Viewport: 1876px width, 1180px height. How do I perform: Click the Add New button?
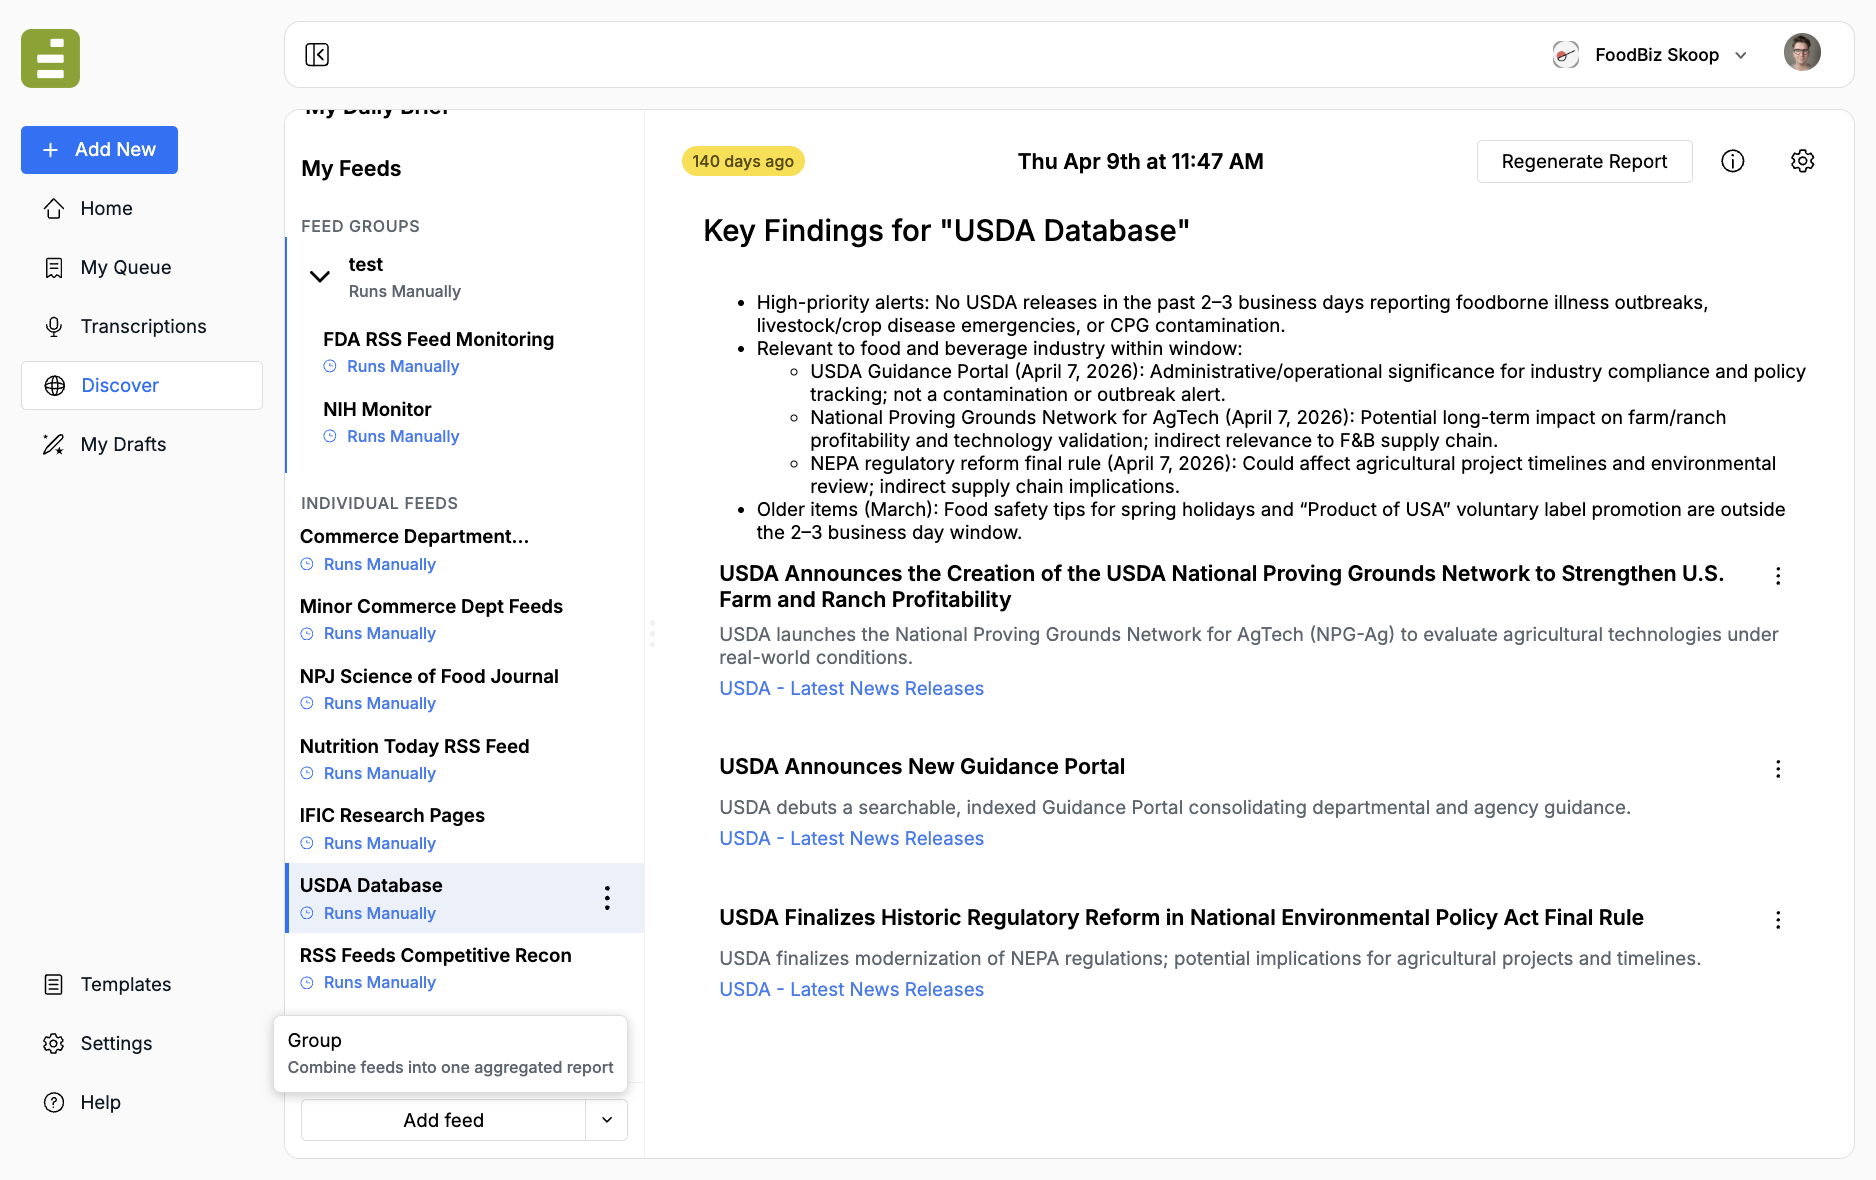[x=99, y=150]
